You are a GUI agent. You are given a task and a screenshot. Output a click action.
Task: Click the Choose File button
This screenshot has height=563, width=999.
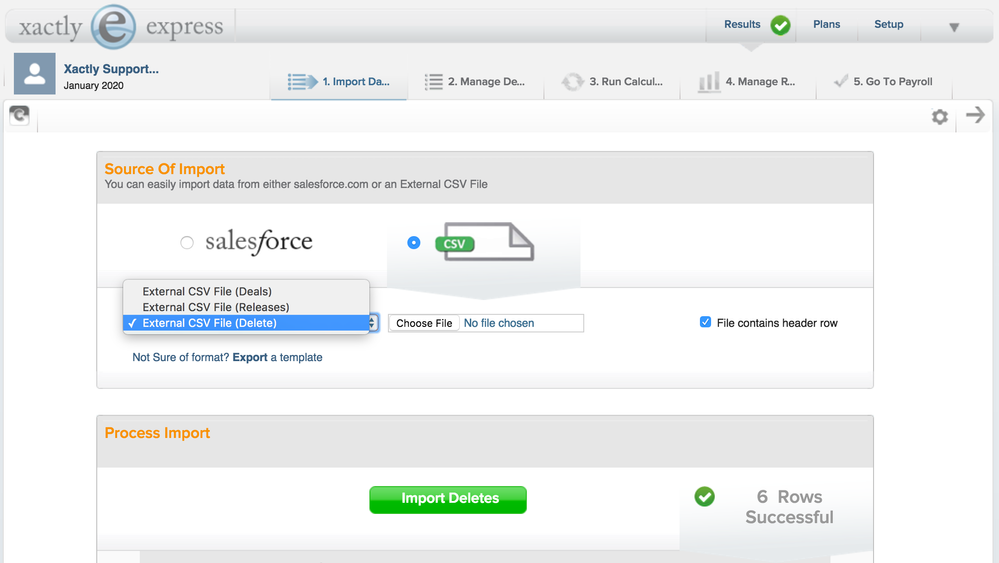coord(424,323)
